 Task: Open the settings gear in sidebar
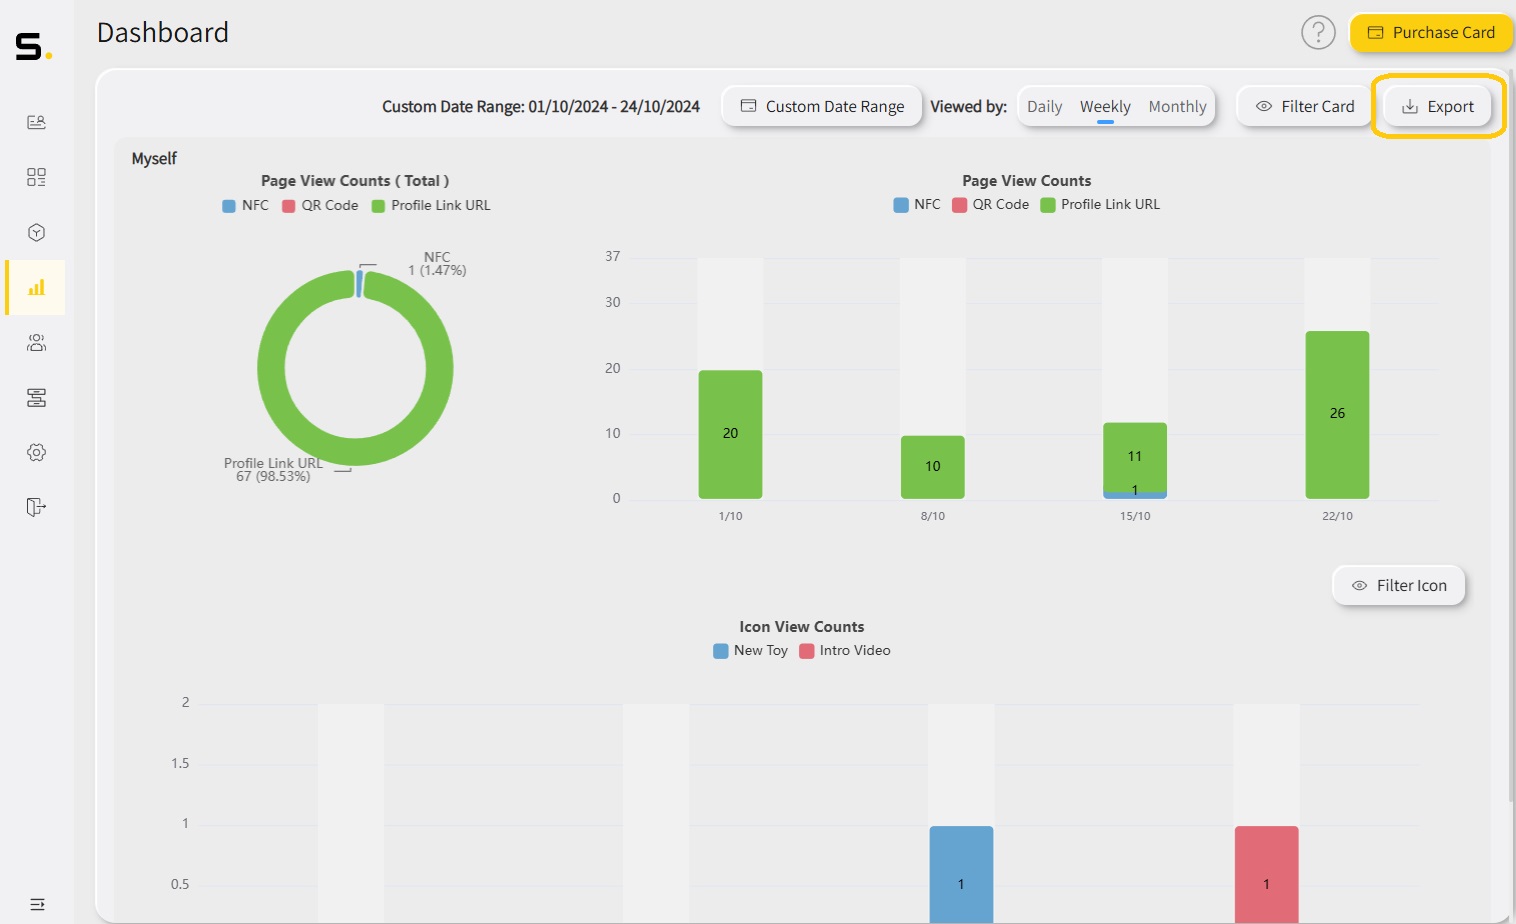36,451
